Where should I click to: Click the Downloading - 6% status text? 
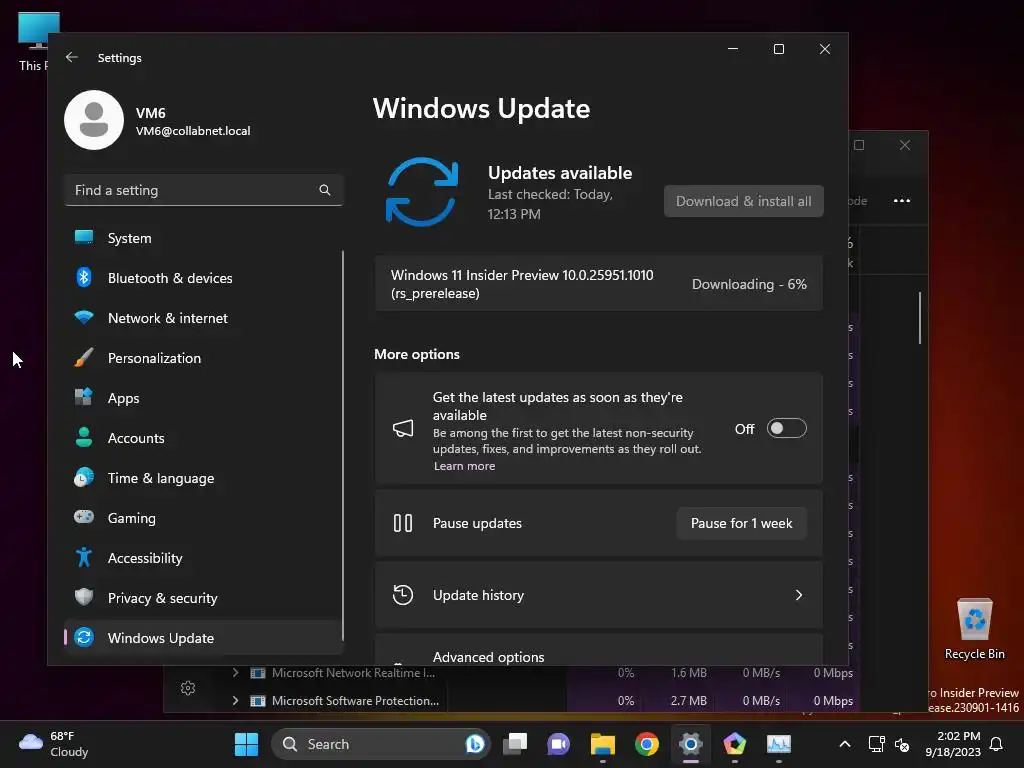point(749,284)
